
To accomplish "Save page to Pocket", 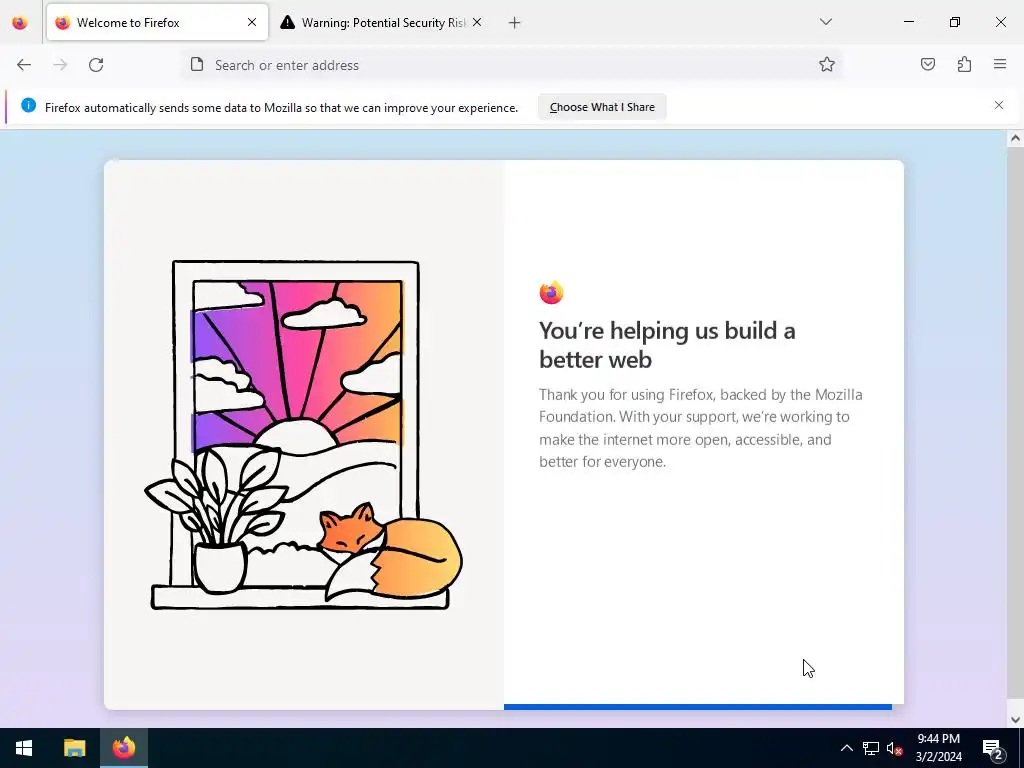I will click(x=928, y=64).
